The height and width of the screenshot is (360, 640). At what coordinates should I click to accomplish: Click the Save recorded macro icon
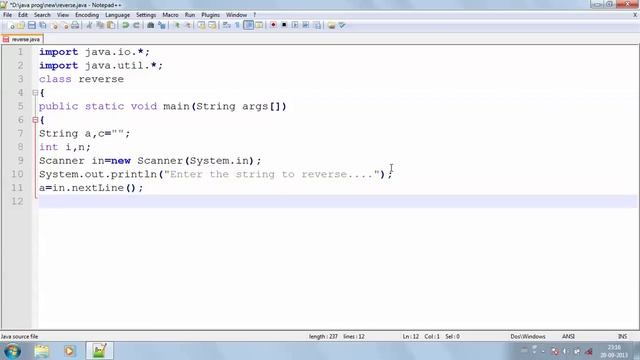317,25
